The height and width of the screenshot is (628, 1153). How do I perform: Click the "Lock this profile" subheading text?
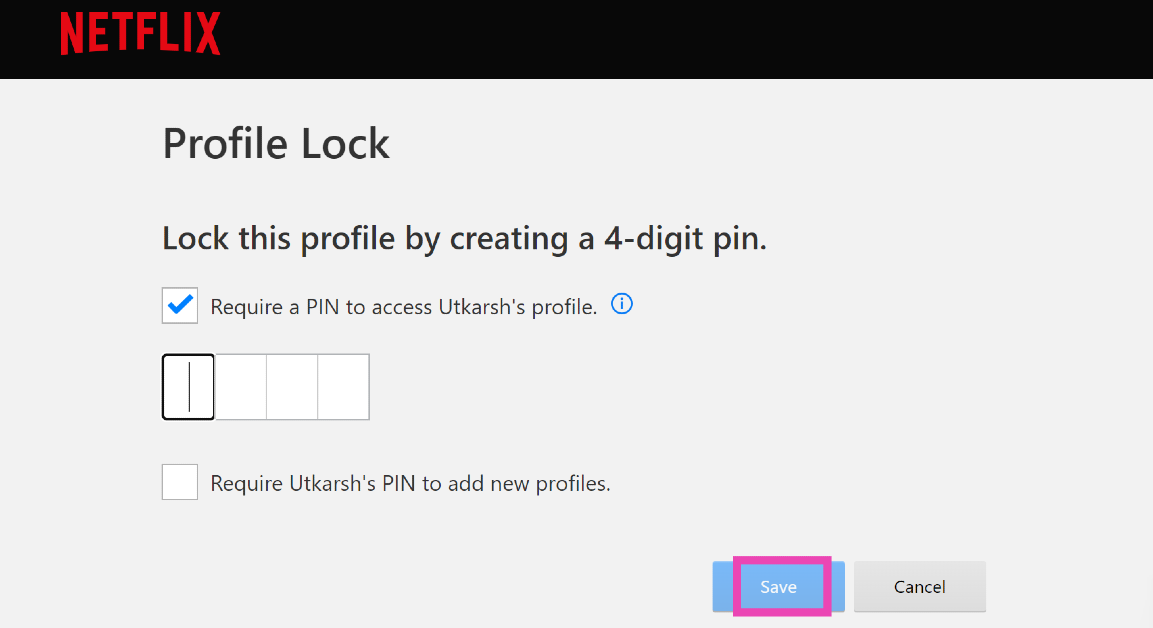280,239
